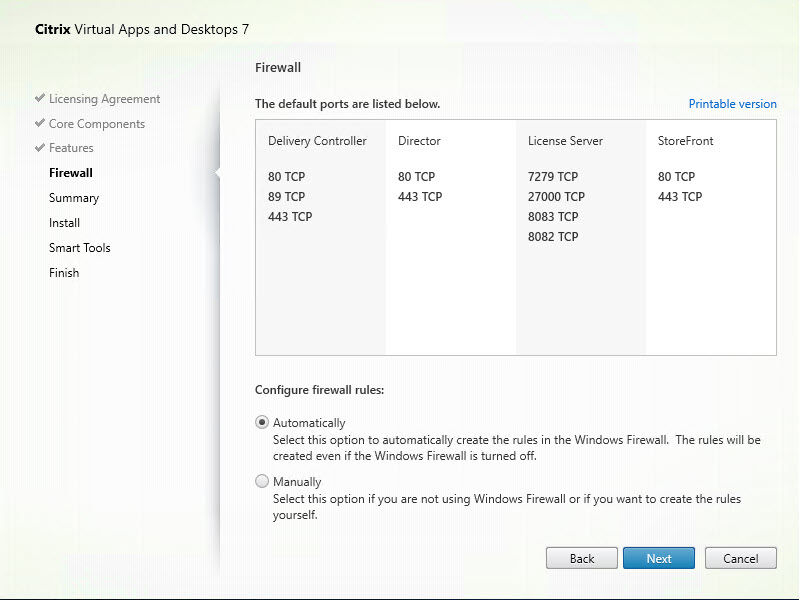Click the Licensing Agreement checkmark icon
Screen dimensions: 799x600
[40, 98]
